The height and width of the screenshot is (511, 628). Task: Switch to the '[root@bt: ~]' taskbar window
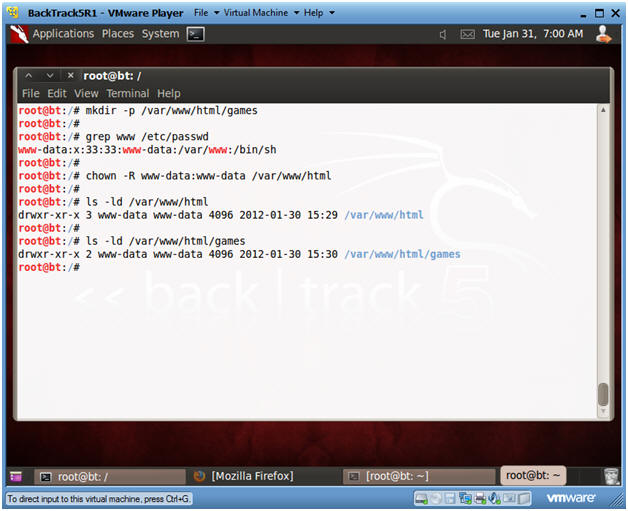pyautogui.click(x=419, y=476)
